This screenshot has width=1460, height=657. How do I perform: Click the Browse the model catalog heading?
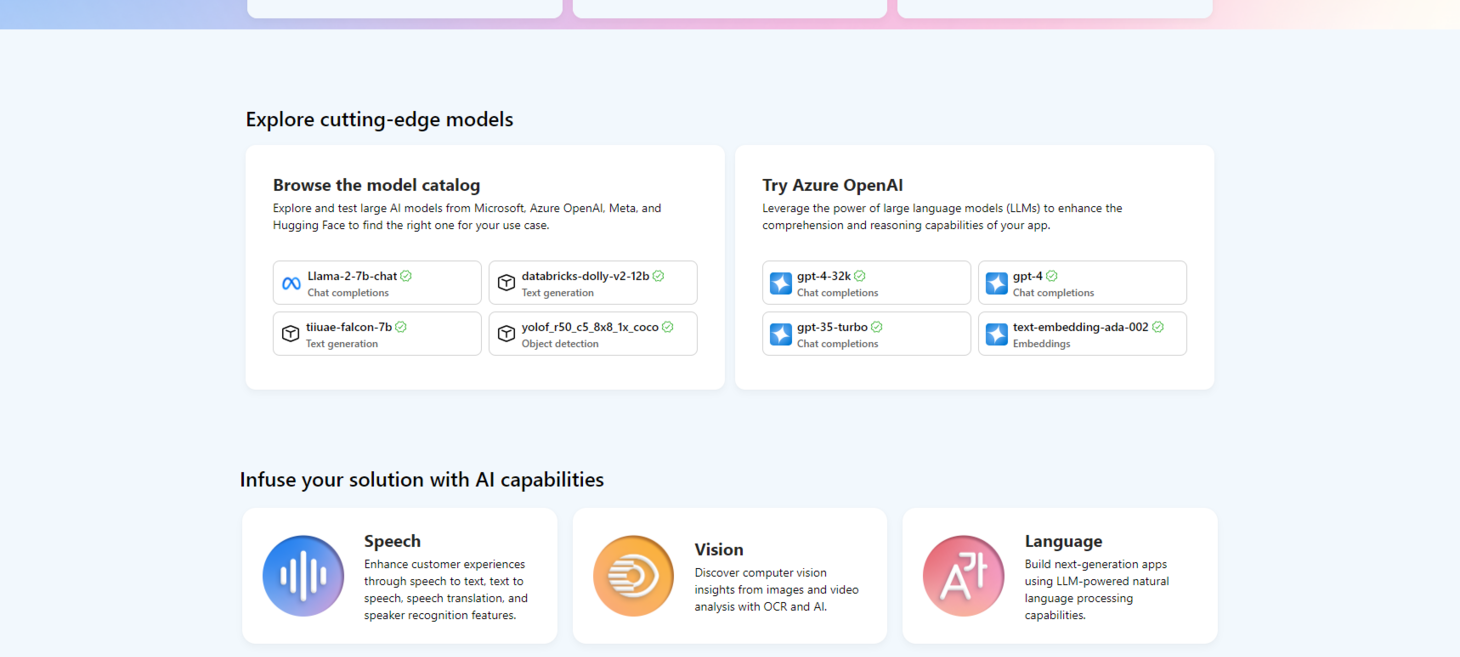point(376,185)
